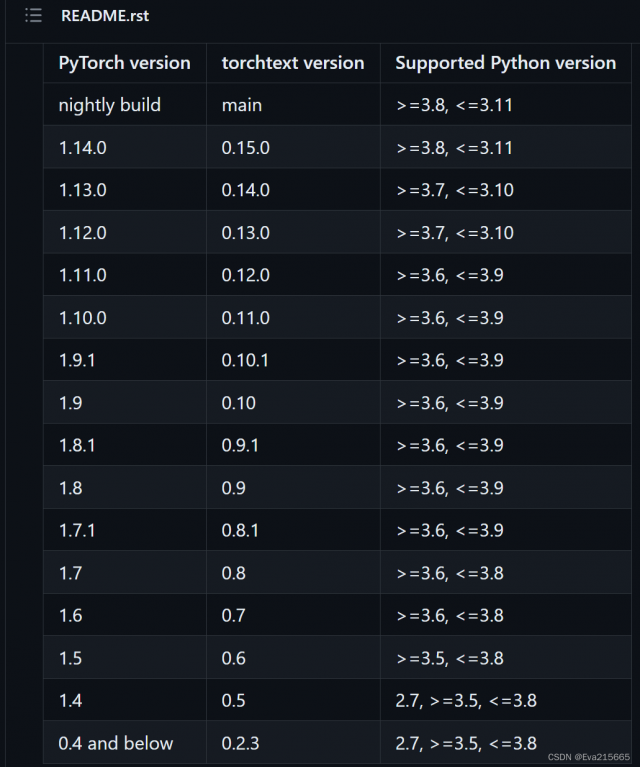Image resolution: width=640 pixels, height=767 pixels.
Task: Click the README.rst file title
Action: tap(105, 16)
